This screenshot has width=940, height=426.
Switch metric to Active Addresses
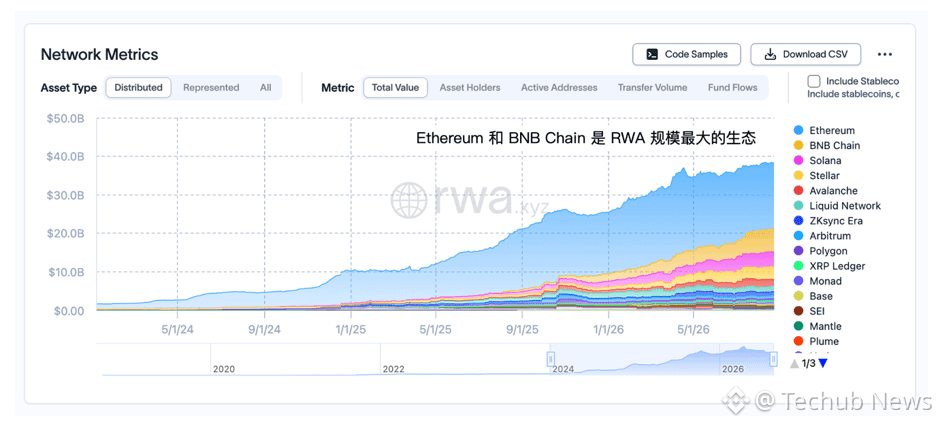[559, 87]
